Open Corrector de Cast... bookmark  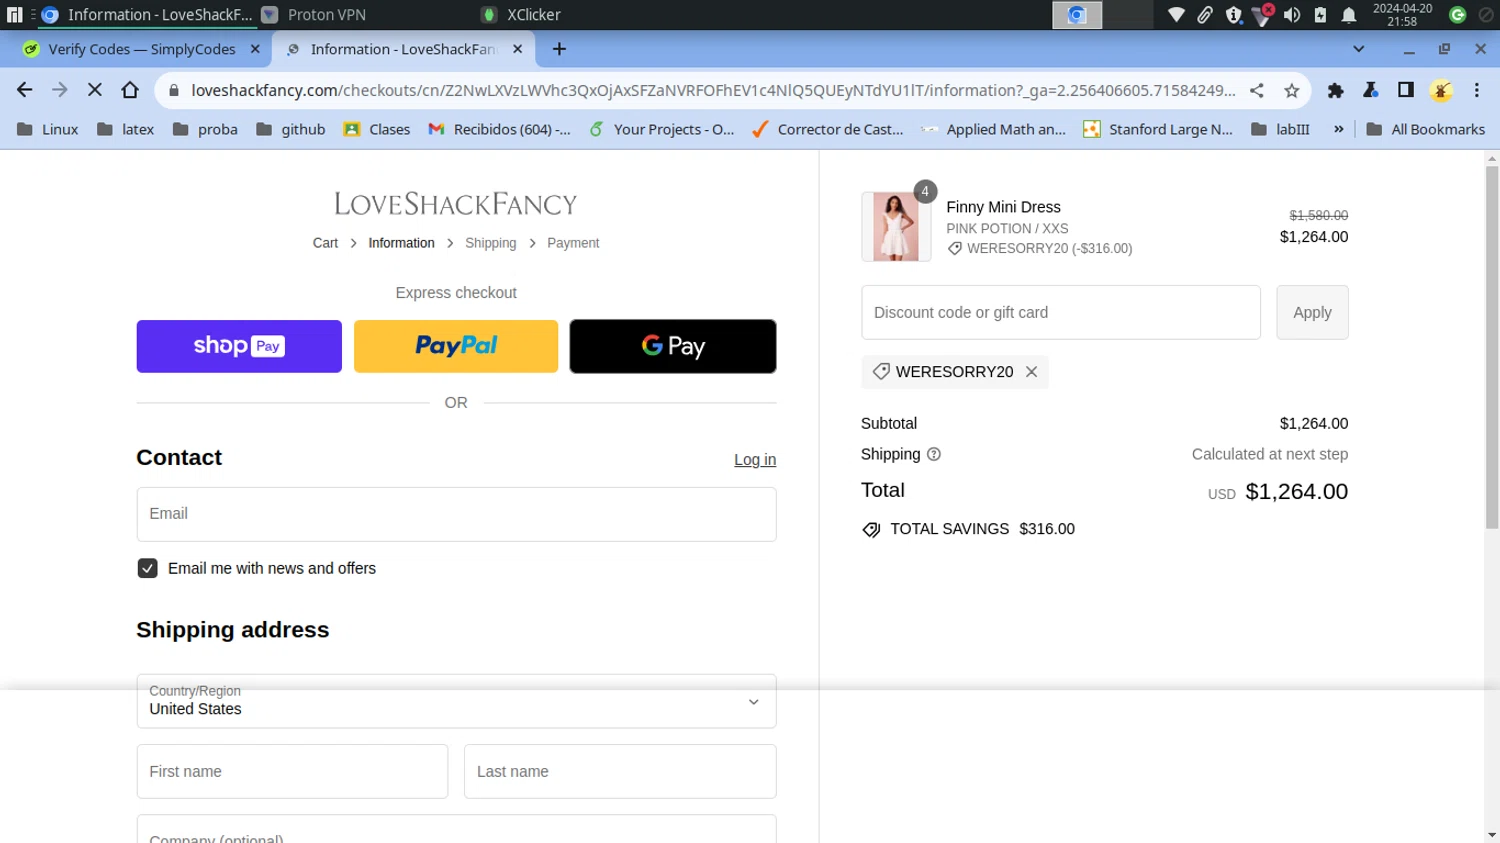[x=827, y=129]
